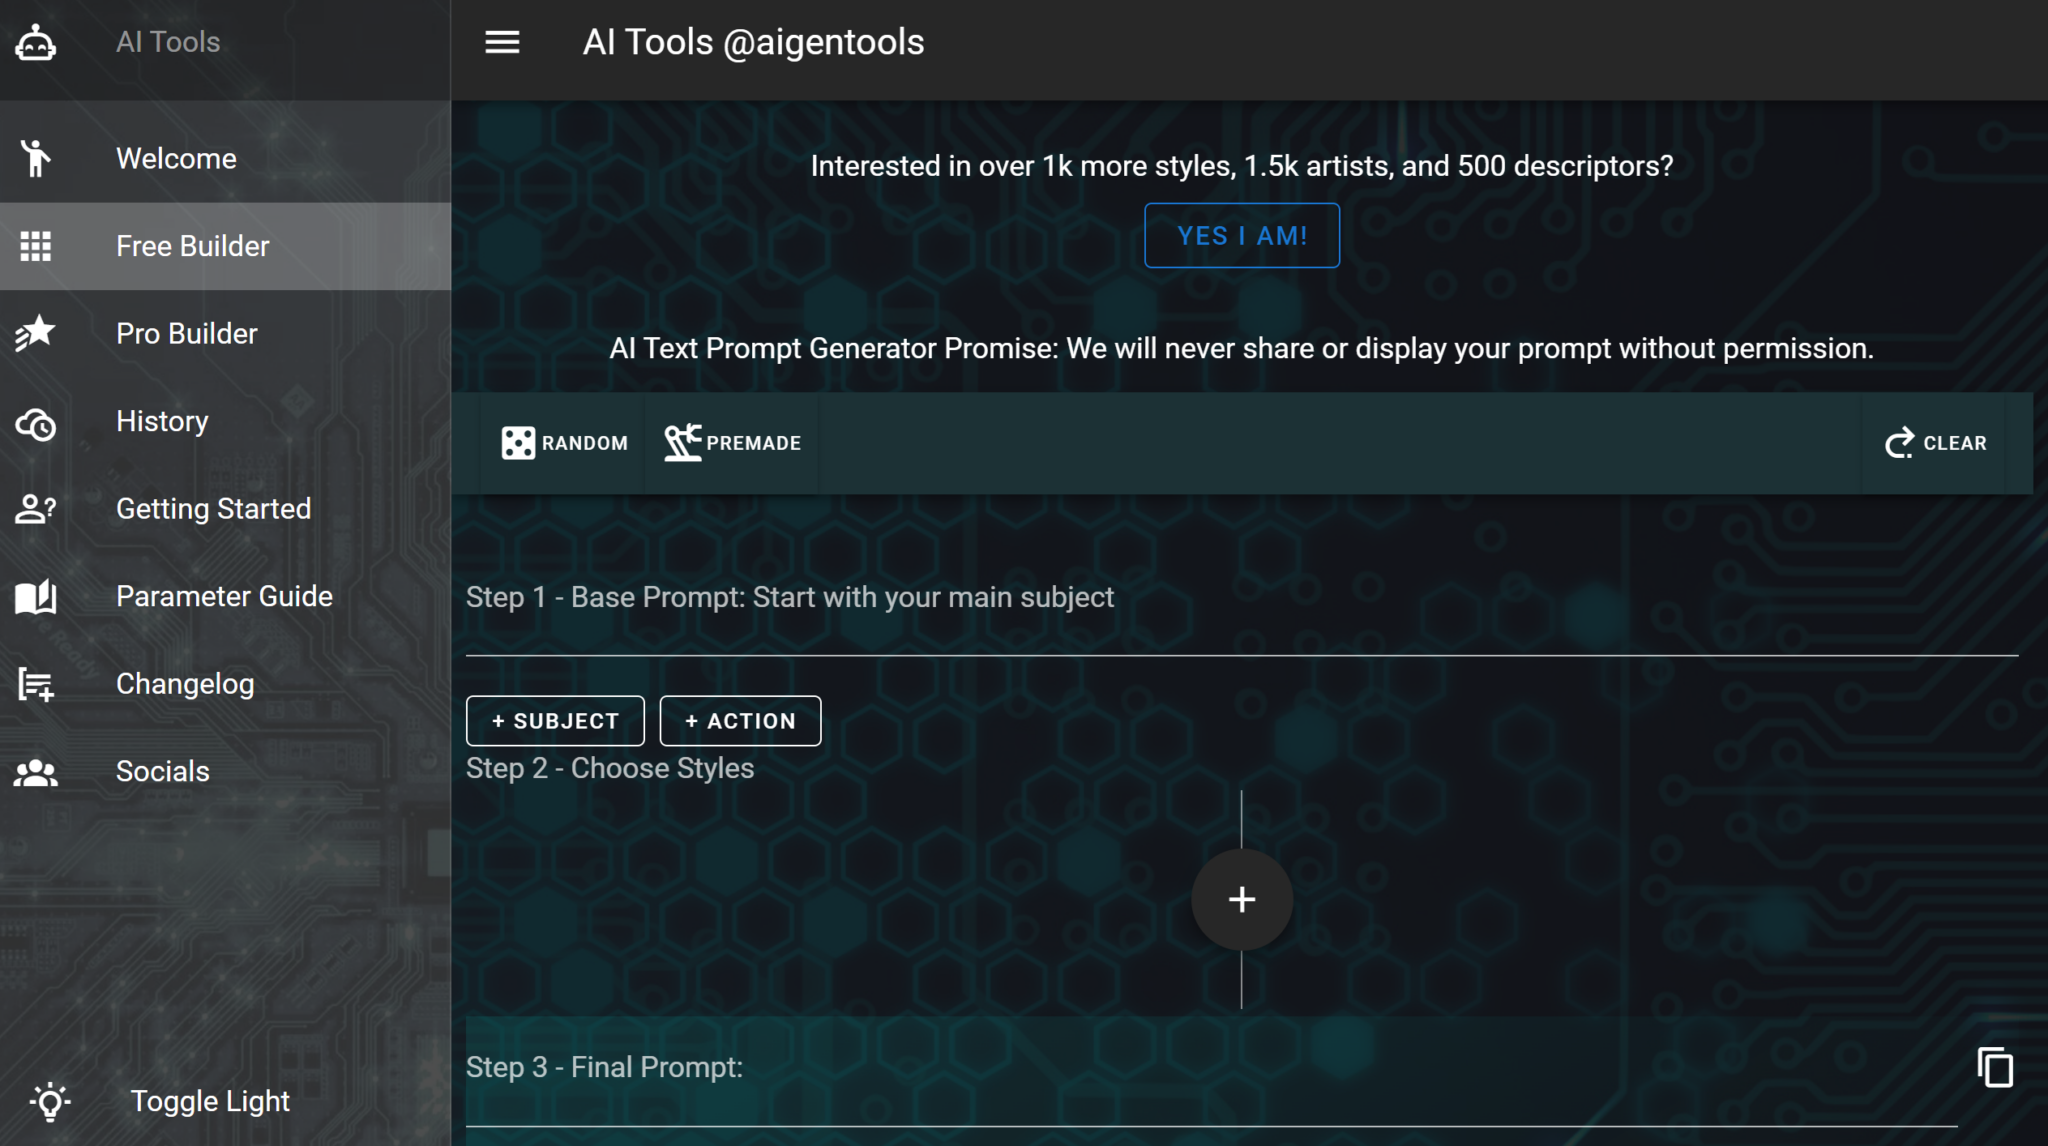Select the Socials people icon
This screenshot has height=1146, width=2048.
(x=35, y=770)
